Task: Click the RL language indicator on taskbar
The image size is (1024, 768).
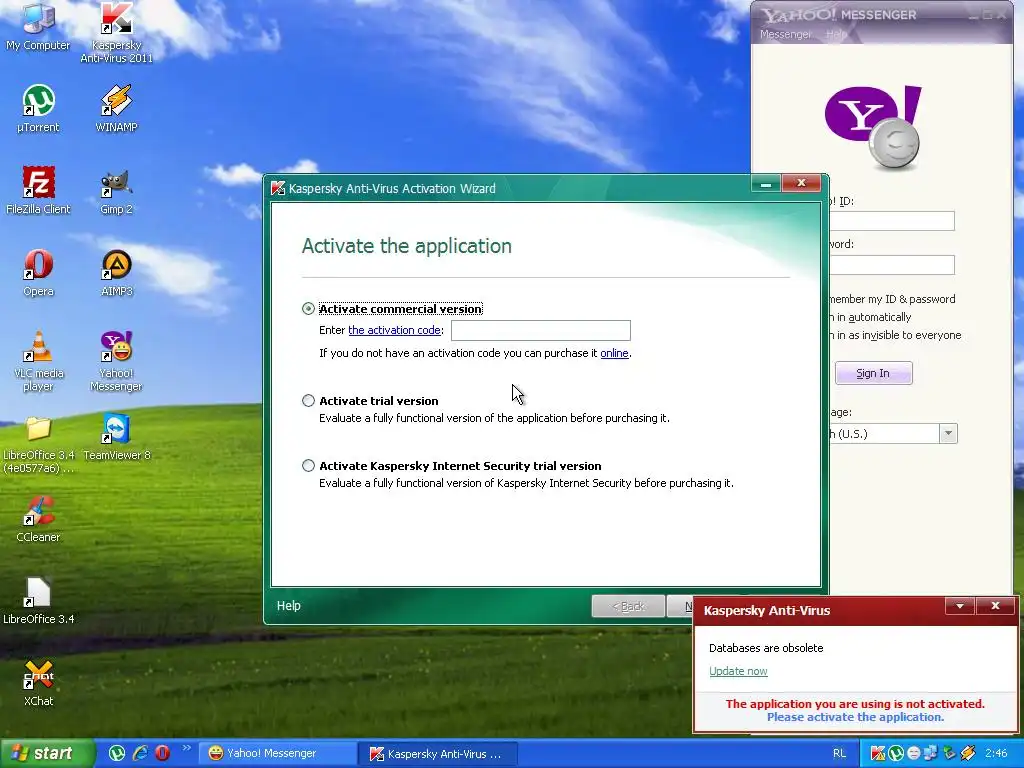Action: tap(840, 754)
